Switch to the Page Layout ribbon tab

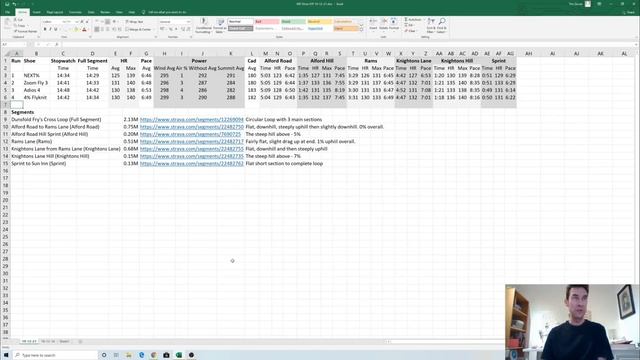tap(55, 12)
